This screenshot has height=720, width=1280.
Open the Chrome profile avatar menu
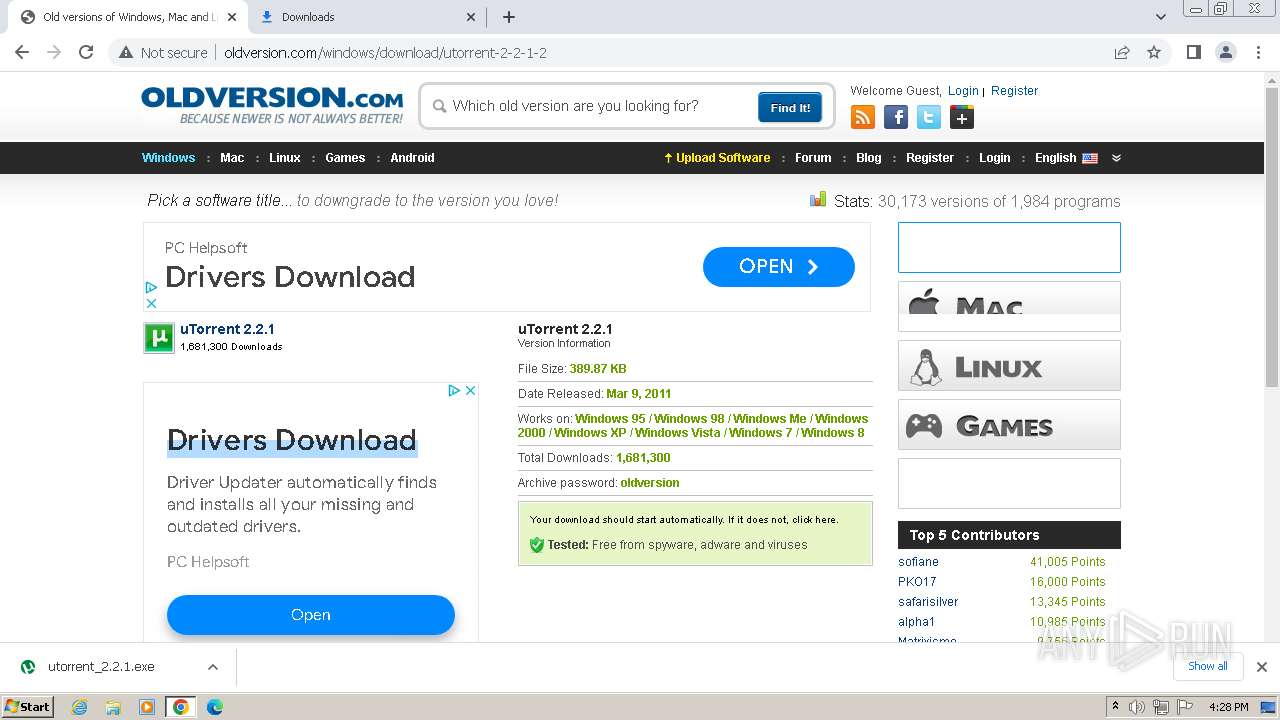(x=1225, y=53)
